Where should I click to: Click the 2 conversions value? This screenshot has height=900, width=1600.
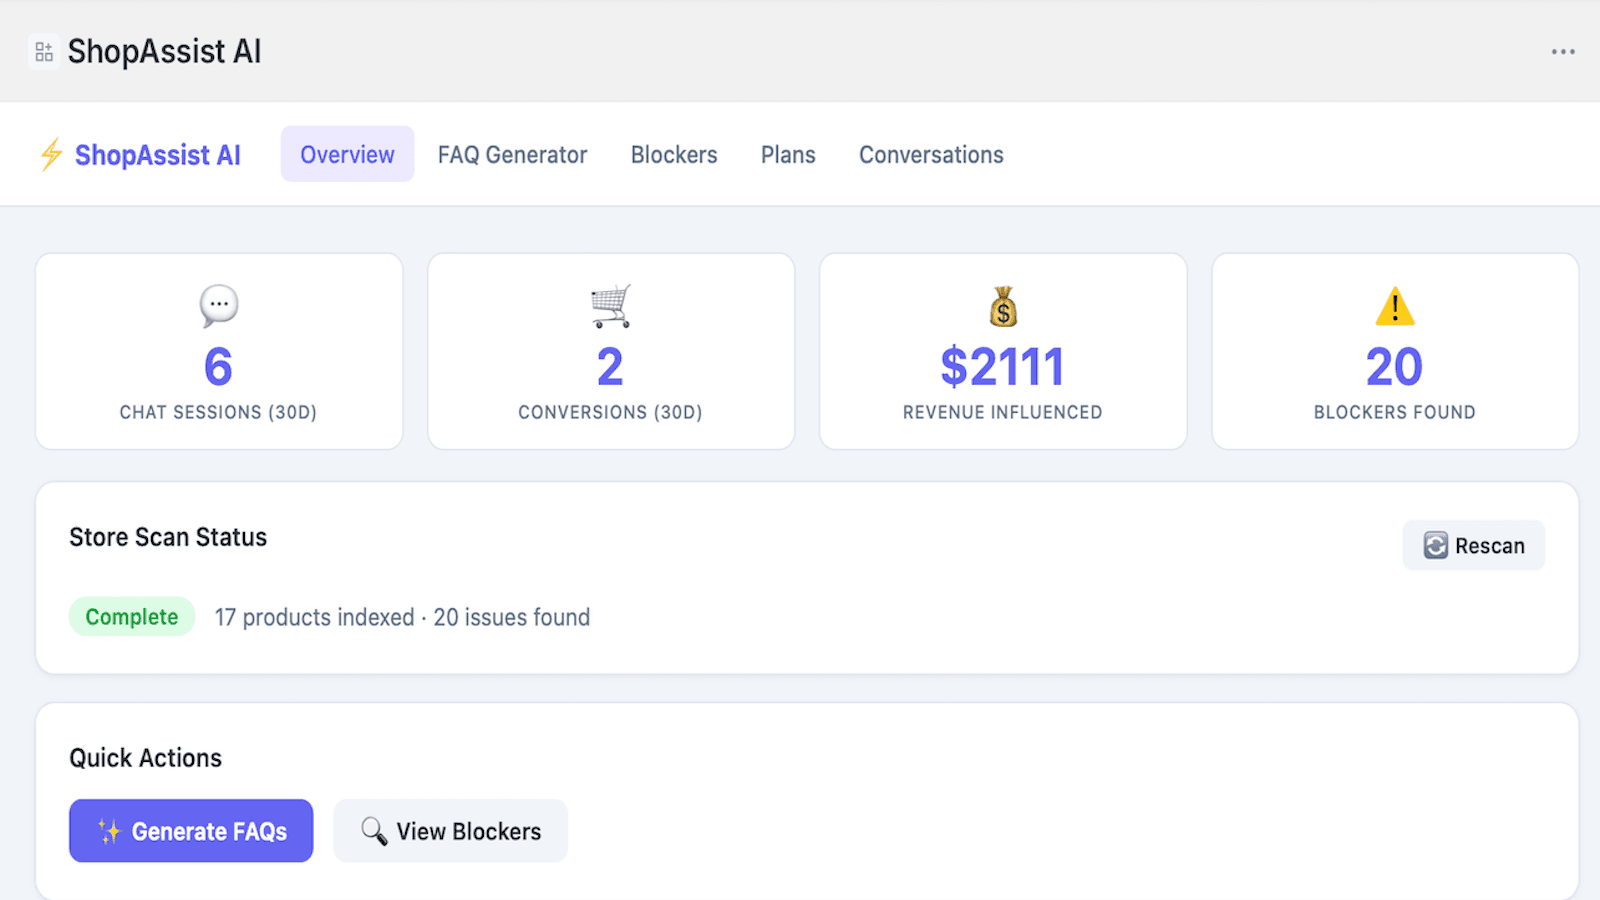click(x=610, y=367)
